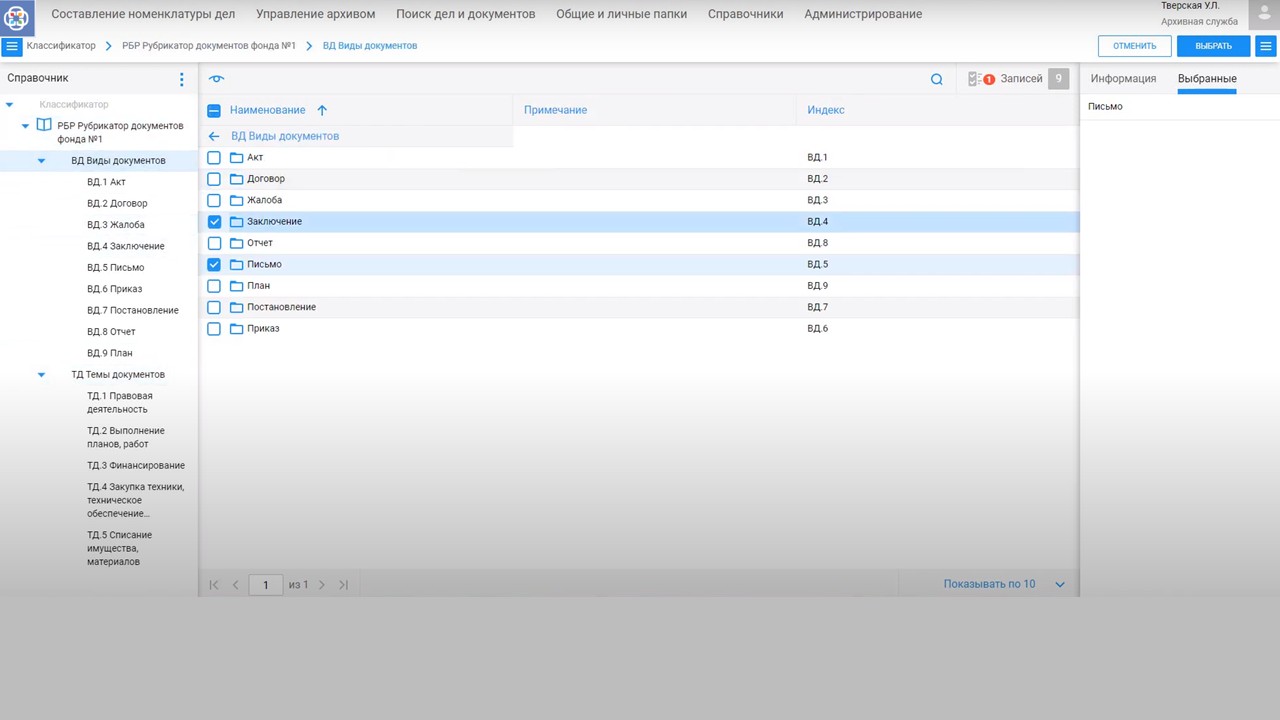The image size is (1280, 720).
Task: Click the search magnifier icon
Action: [x=936, y=79]
